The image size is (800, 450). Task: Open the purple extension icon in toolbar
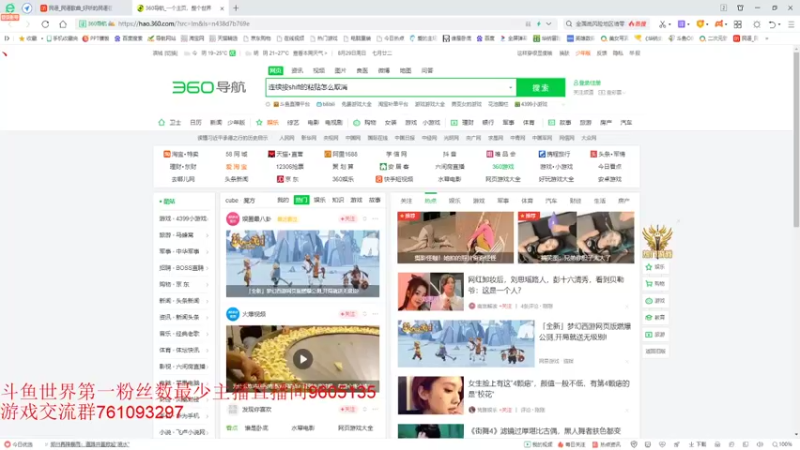point(681,24)
